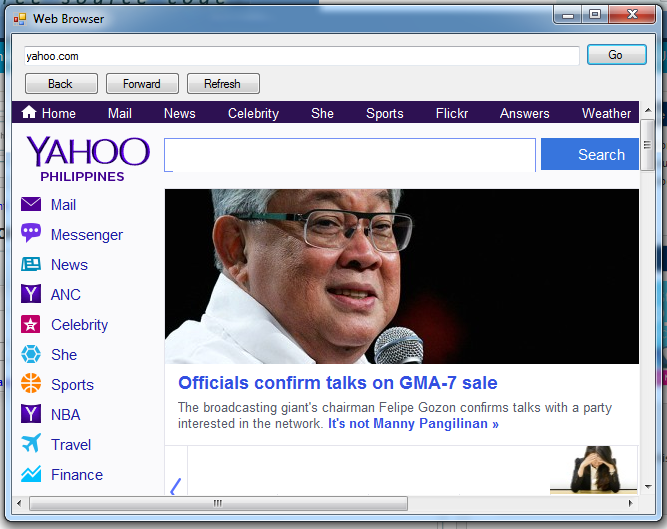Viewport: 667px width, 529px height.
Task: Close the Web Browser window
Action: pos(633,15)
